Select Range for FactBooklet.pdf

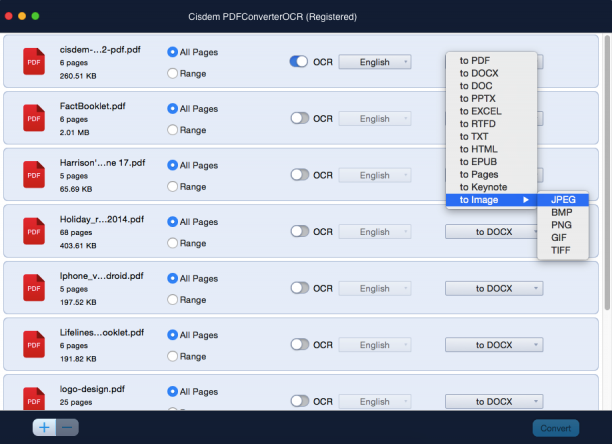point(173,130)
